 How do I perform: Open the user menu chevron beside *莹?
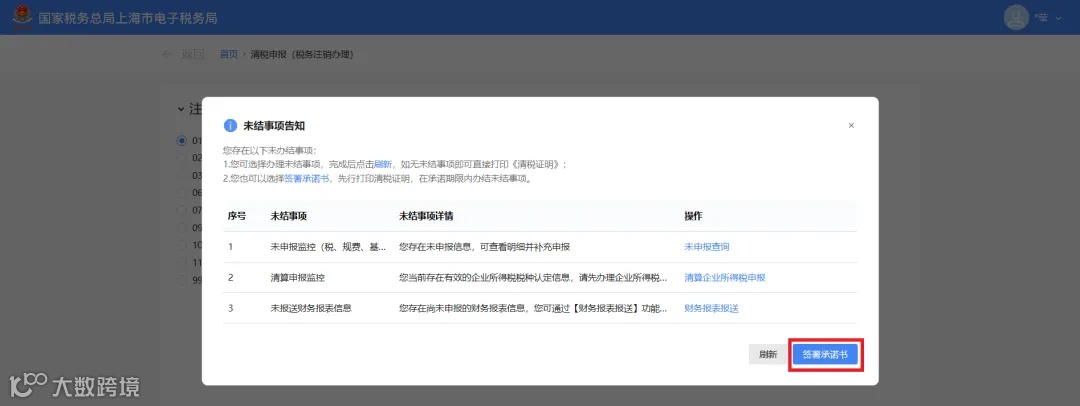[1059, 18]
